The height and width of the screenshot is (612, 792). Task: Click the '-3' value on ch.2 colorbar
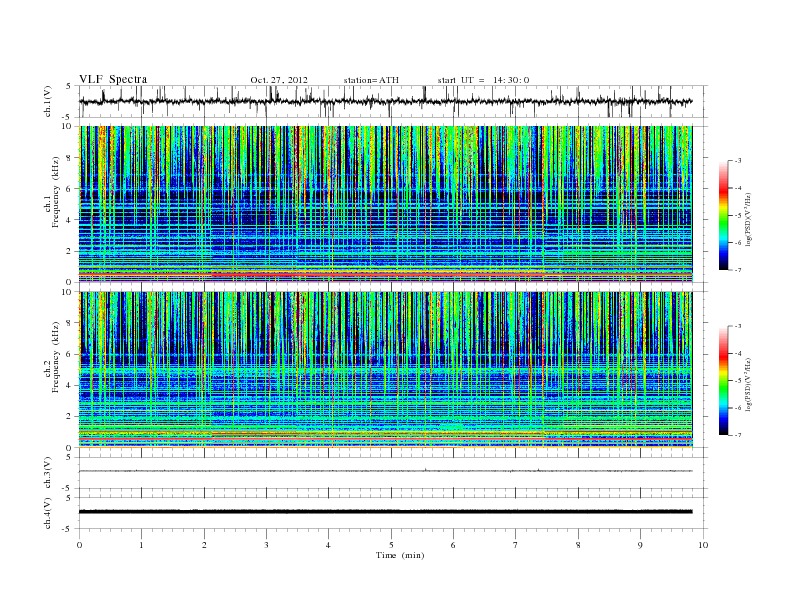pos(737,326)
